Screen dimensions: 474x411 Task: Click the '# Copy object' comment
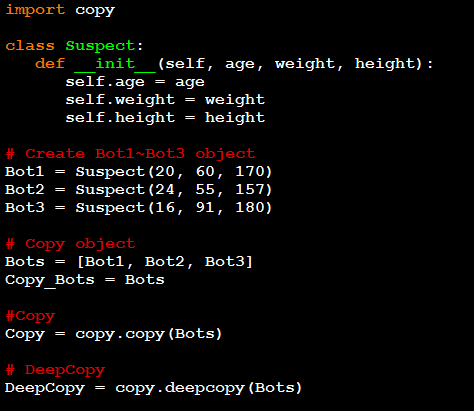[x=70, y=244]
